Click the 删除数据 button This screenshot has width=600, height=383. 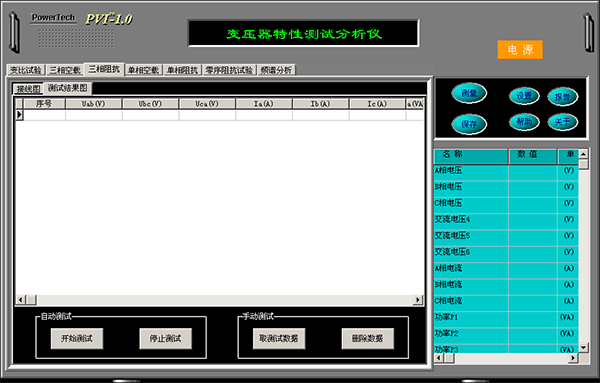click(x=367, y=338)
